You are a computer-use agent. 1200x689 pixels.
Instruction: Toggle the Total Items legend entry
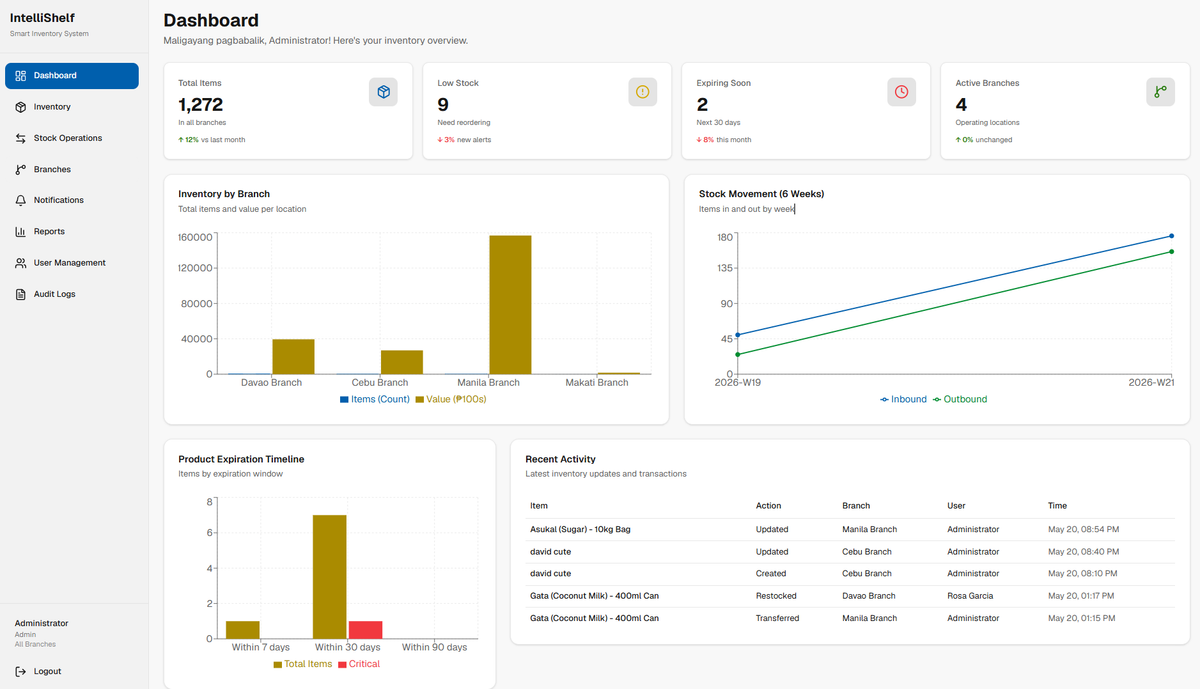pyautogui.click(x=302, y=664)
